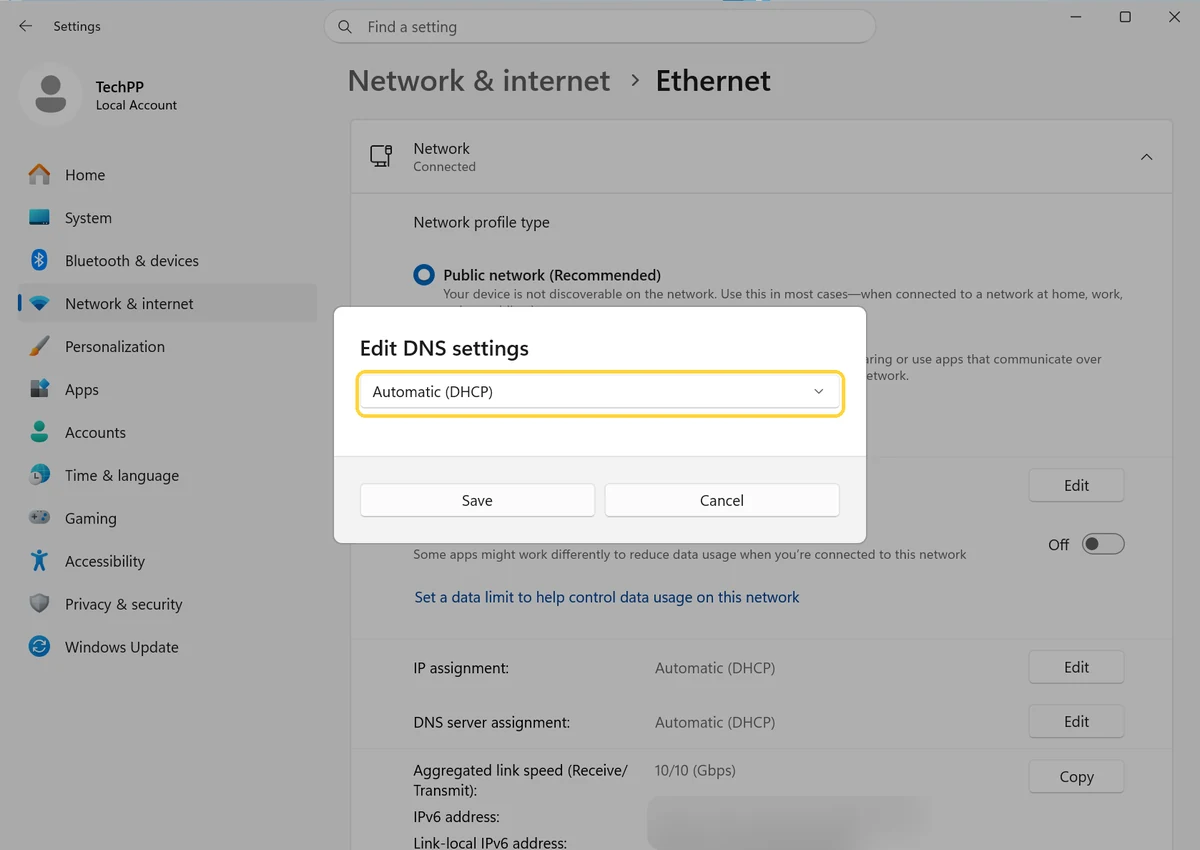
Task: Go to Gaming settings
Action: click(x=91, y=518)
